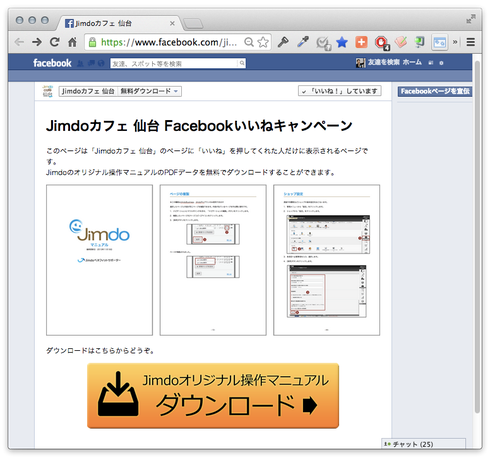490x457 pixels.
Task: Toggle the「いいね！」しています button
Action: 340,91
